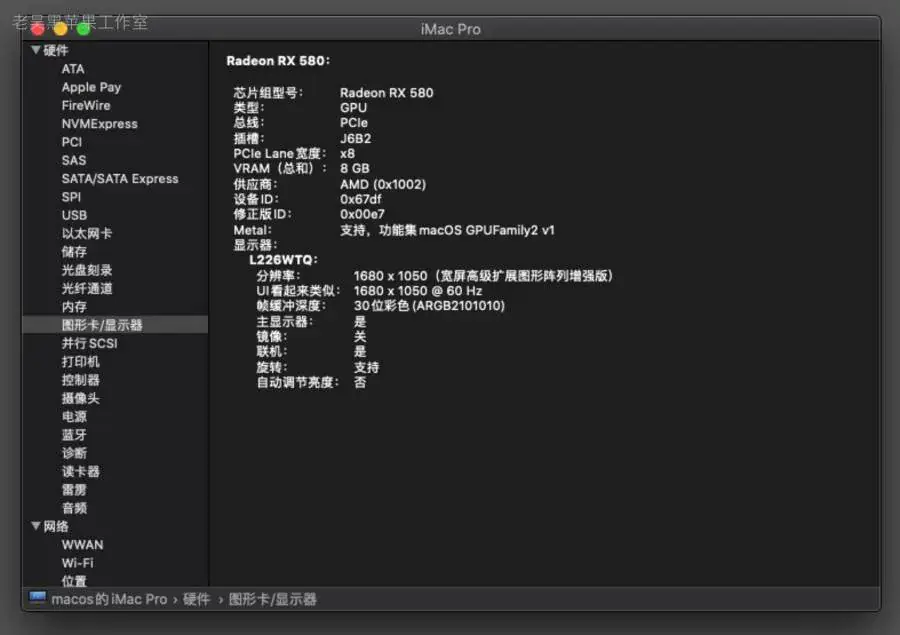
Task: Click the computer icon in path bar
Action: [x=37, y=598]
